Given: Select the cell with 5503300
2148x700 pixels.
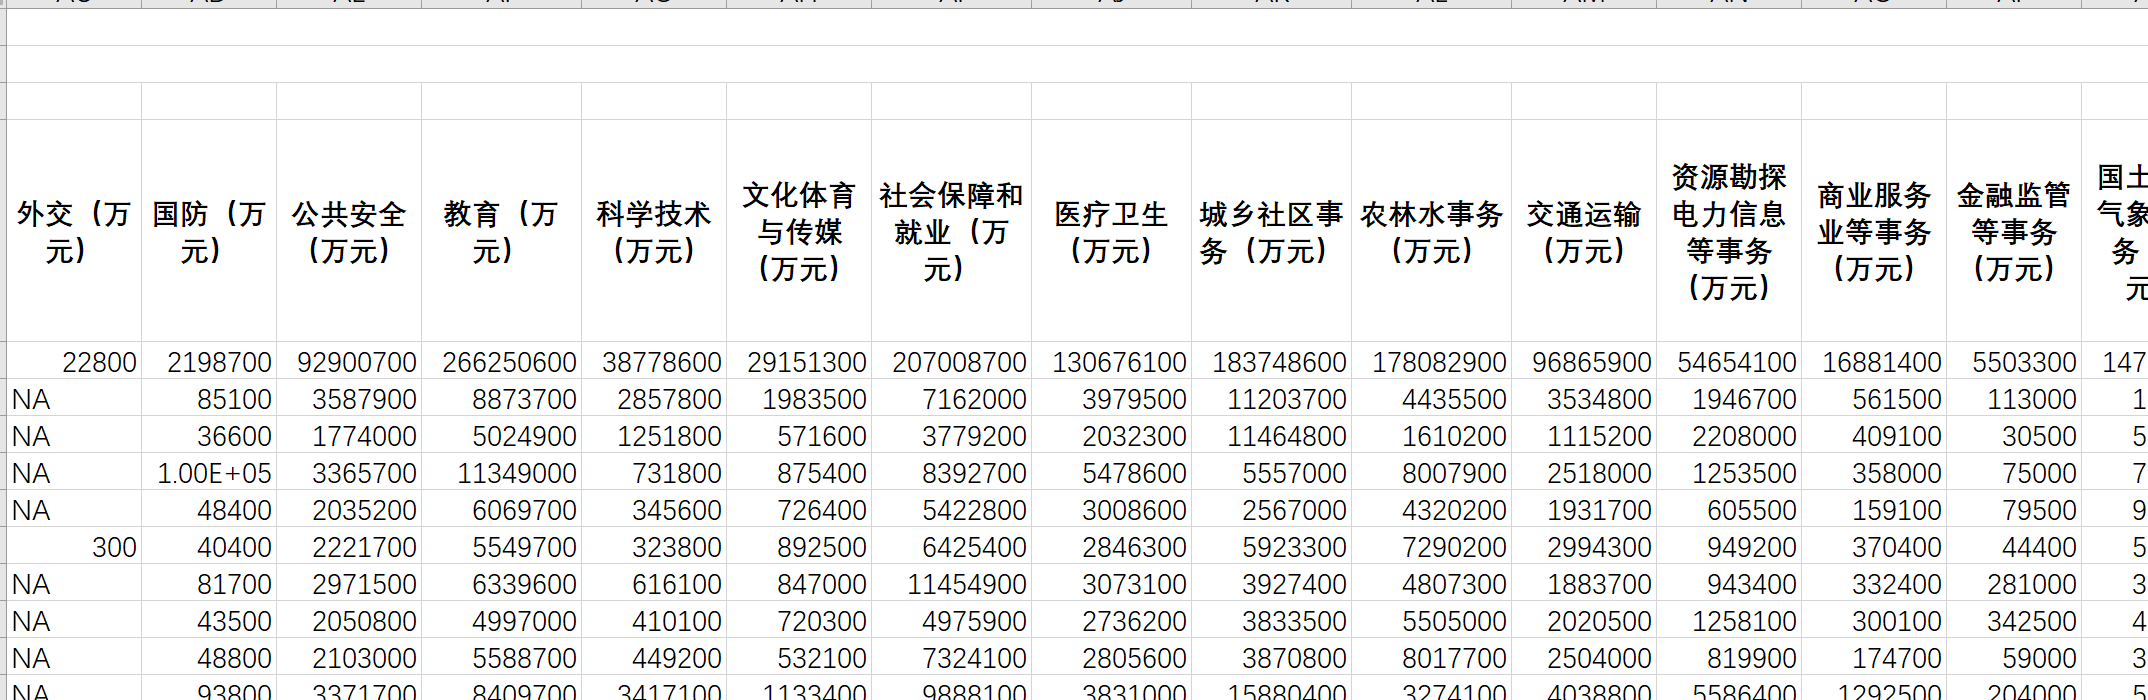Looking at the screenshot, I should click(x=2014, y=361).
